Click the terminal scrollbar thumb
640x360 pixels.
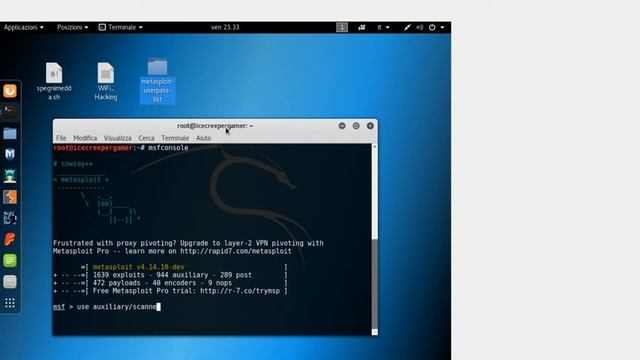[x=375, y=284]
